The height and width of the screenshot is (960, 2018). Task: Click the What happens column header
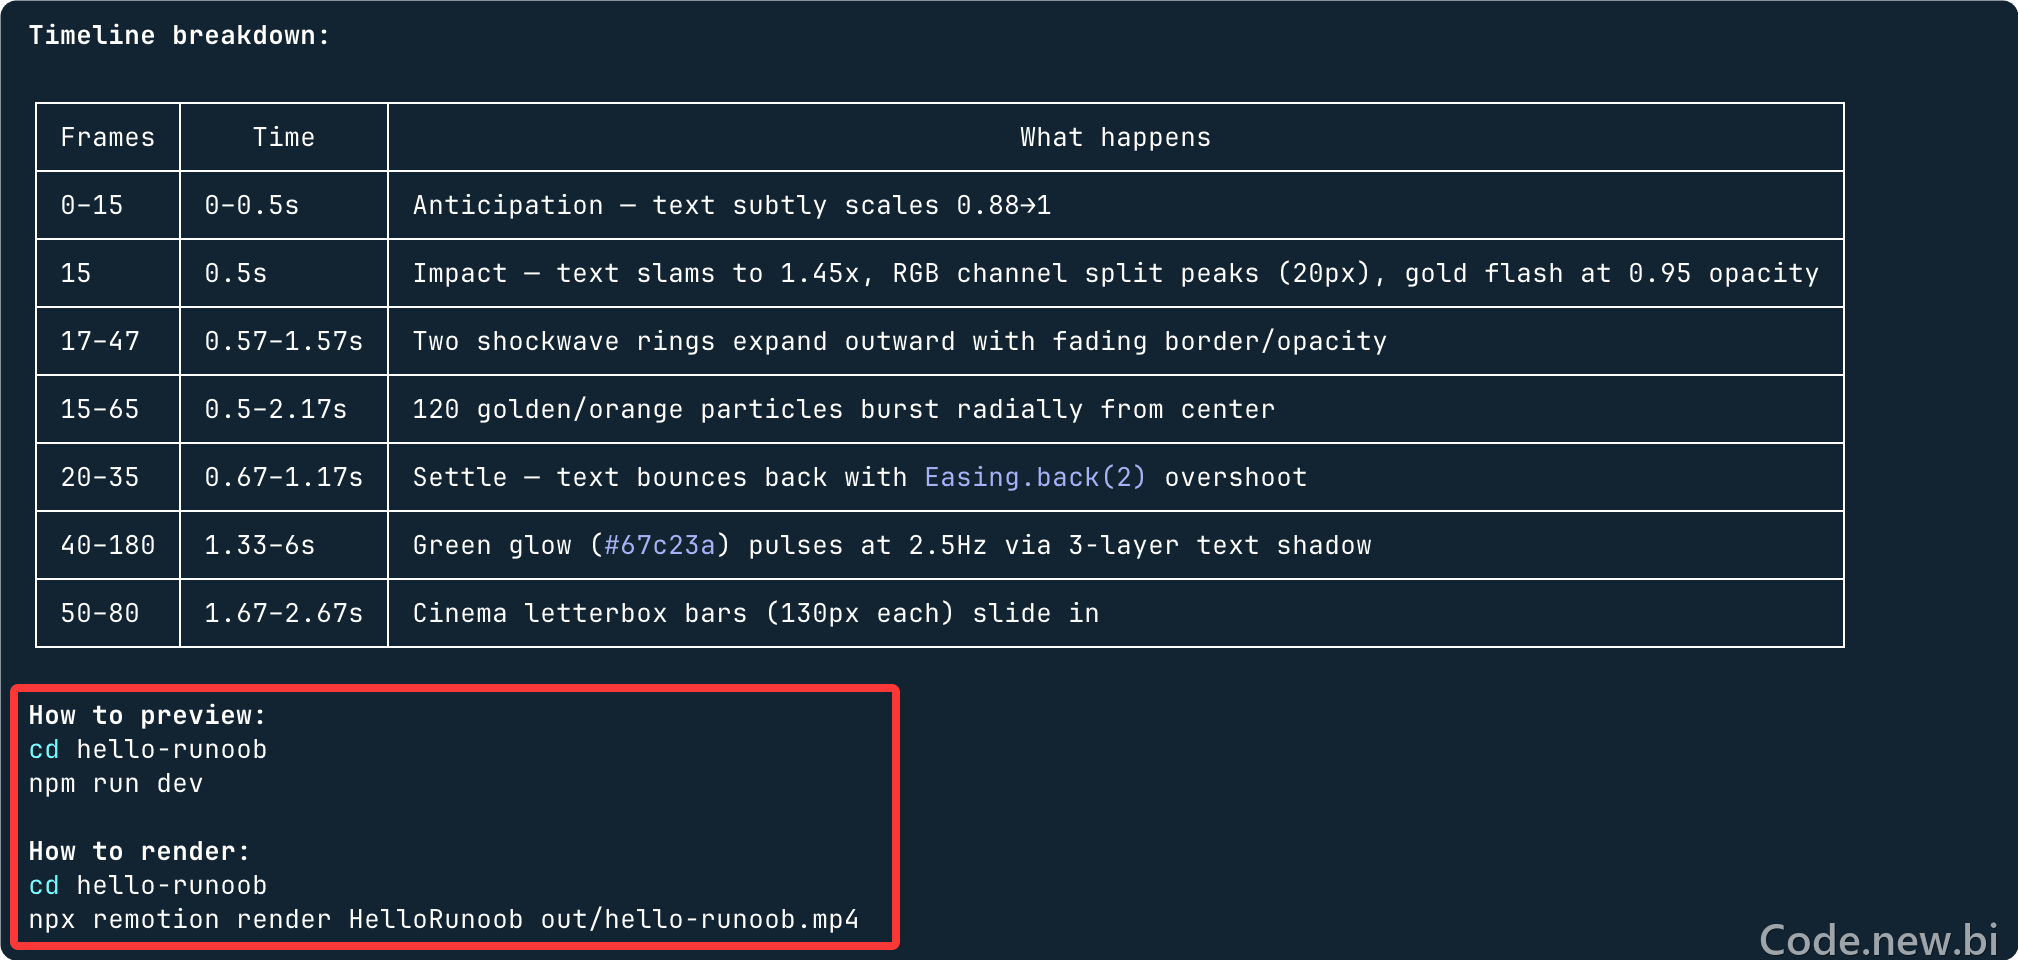pos(1115,137)
